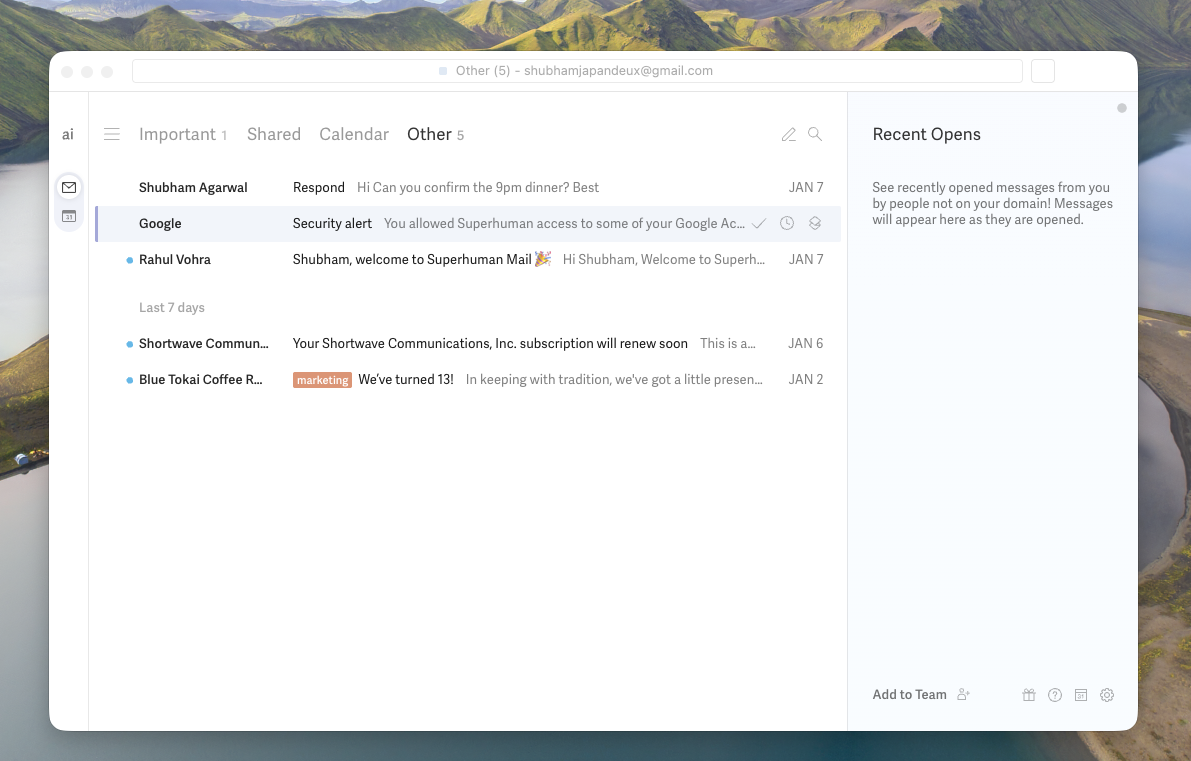Open Settings via the gear icon
This screenshot has width=1191, height=761.
click(1107, 694)
